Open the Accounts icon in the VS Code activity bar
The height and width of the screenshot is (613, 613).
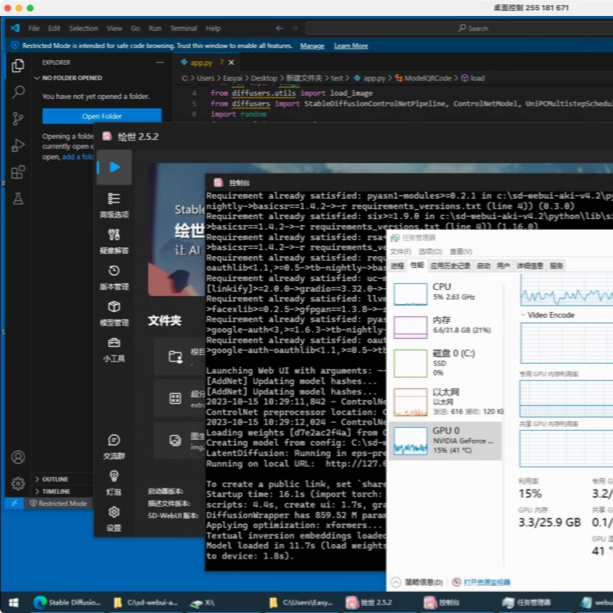click(18, 457)
